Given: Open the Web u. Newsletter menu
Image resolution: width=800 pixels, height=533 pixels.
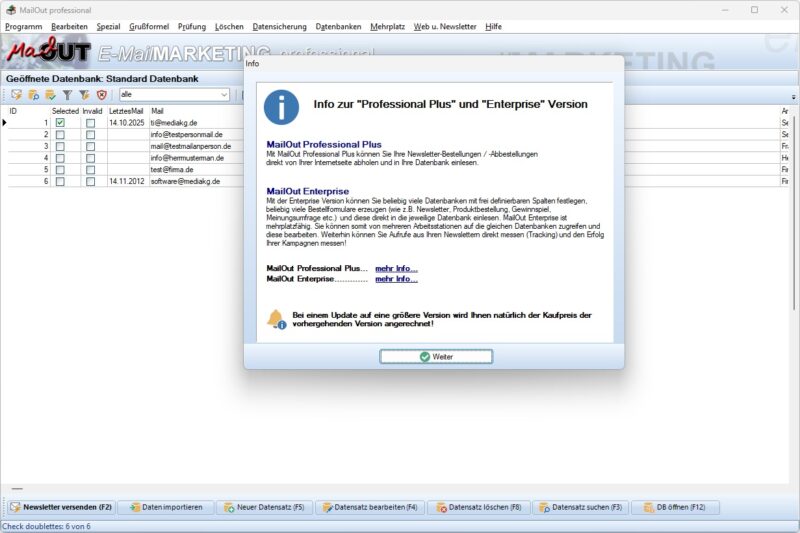Looking at the screenshot, I should coord(445,27).
